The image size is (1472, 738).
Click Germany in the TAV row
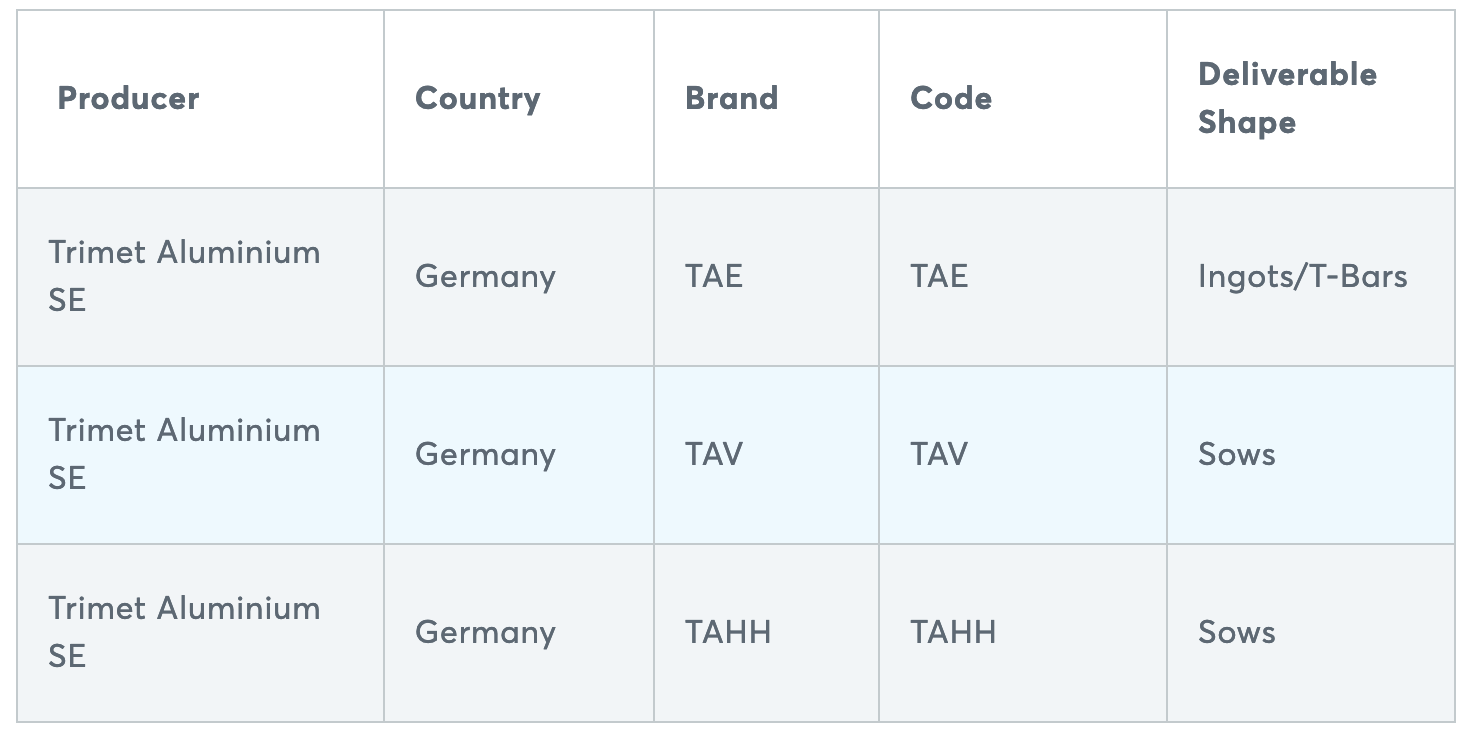tap(485, 455)
